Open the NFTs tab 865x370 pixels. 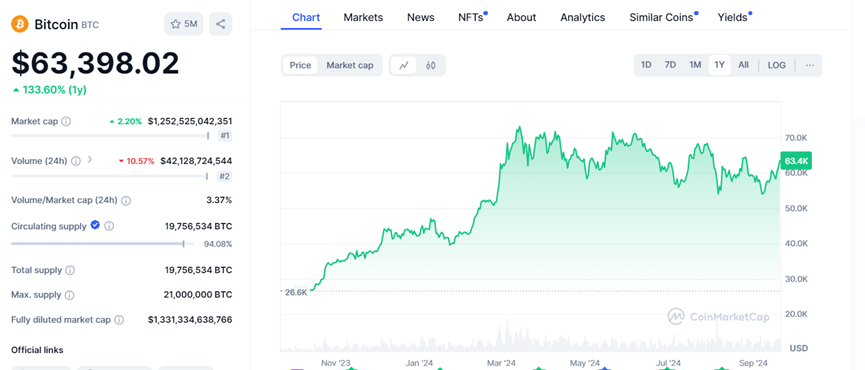472,18
